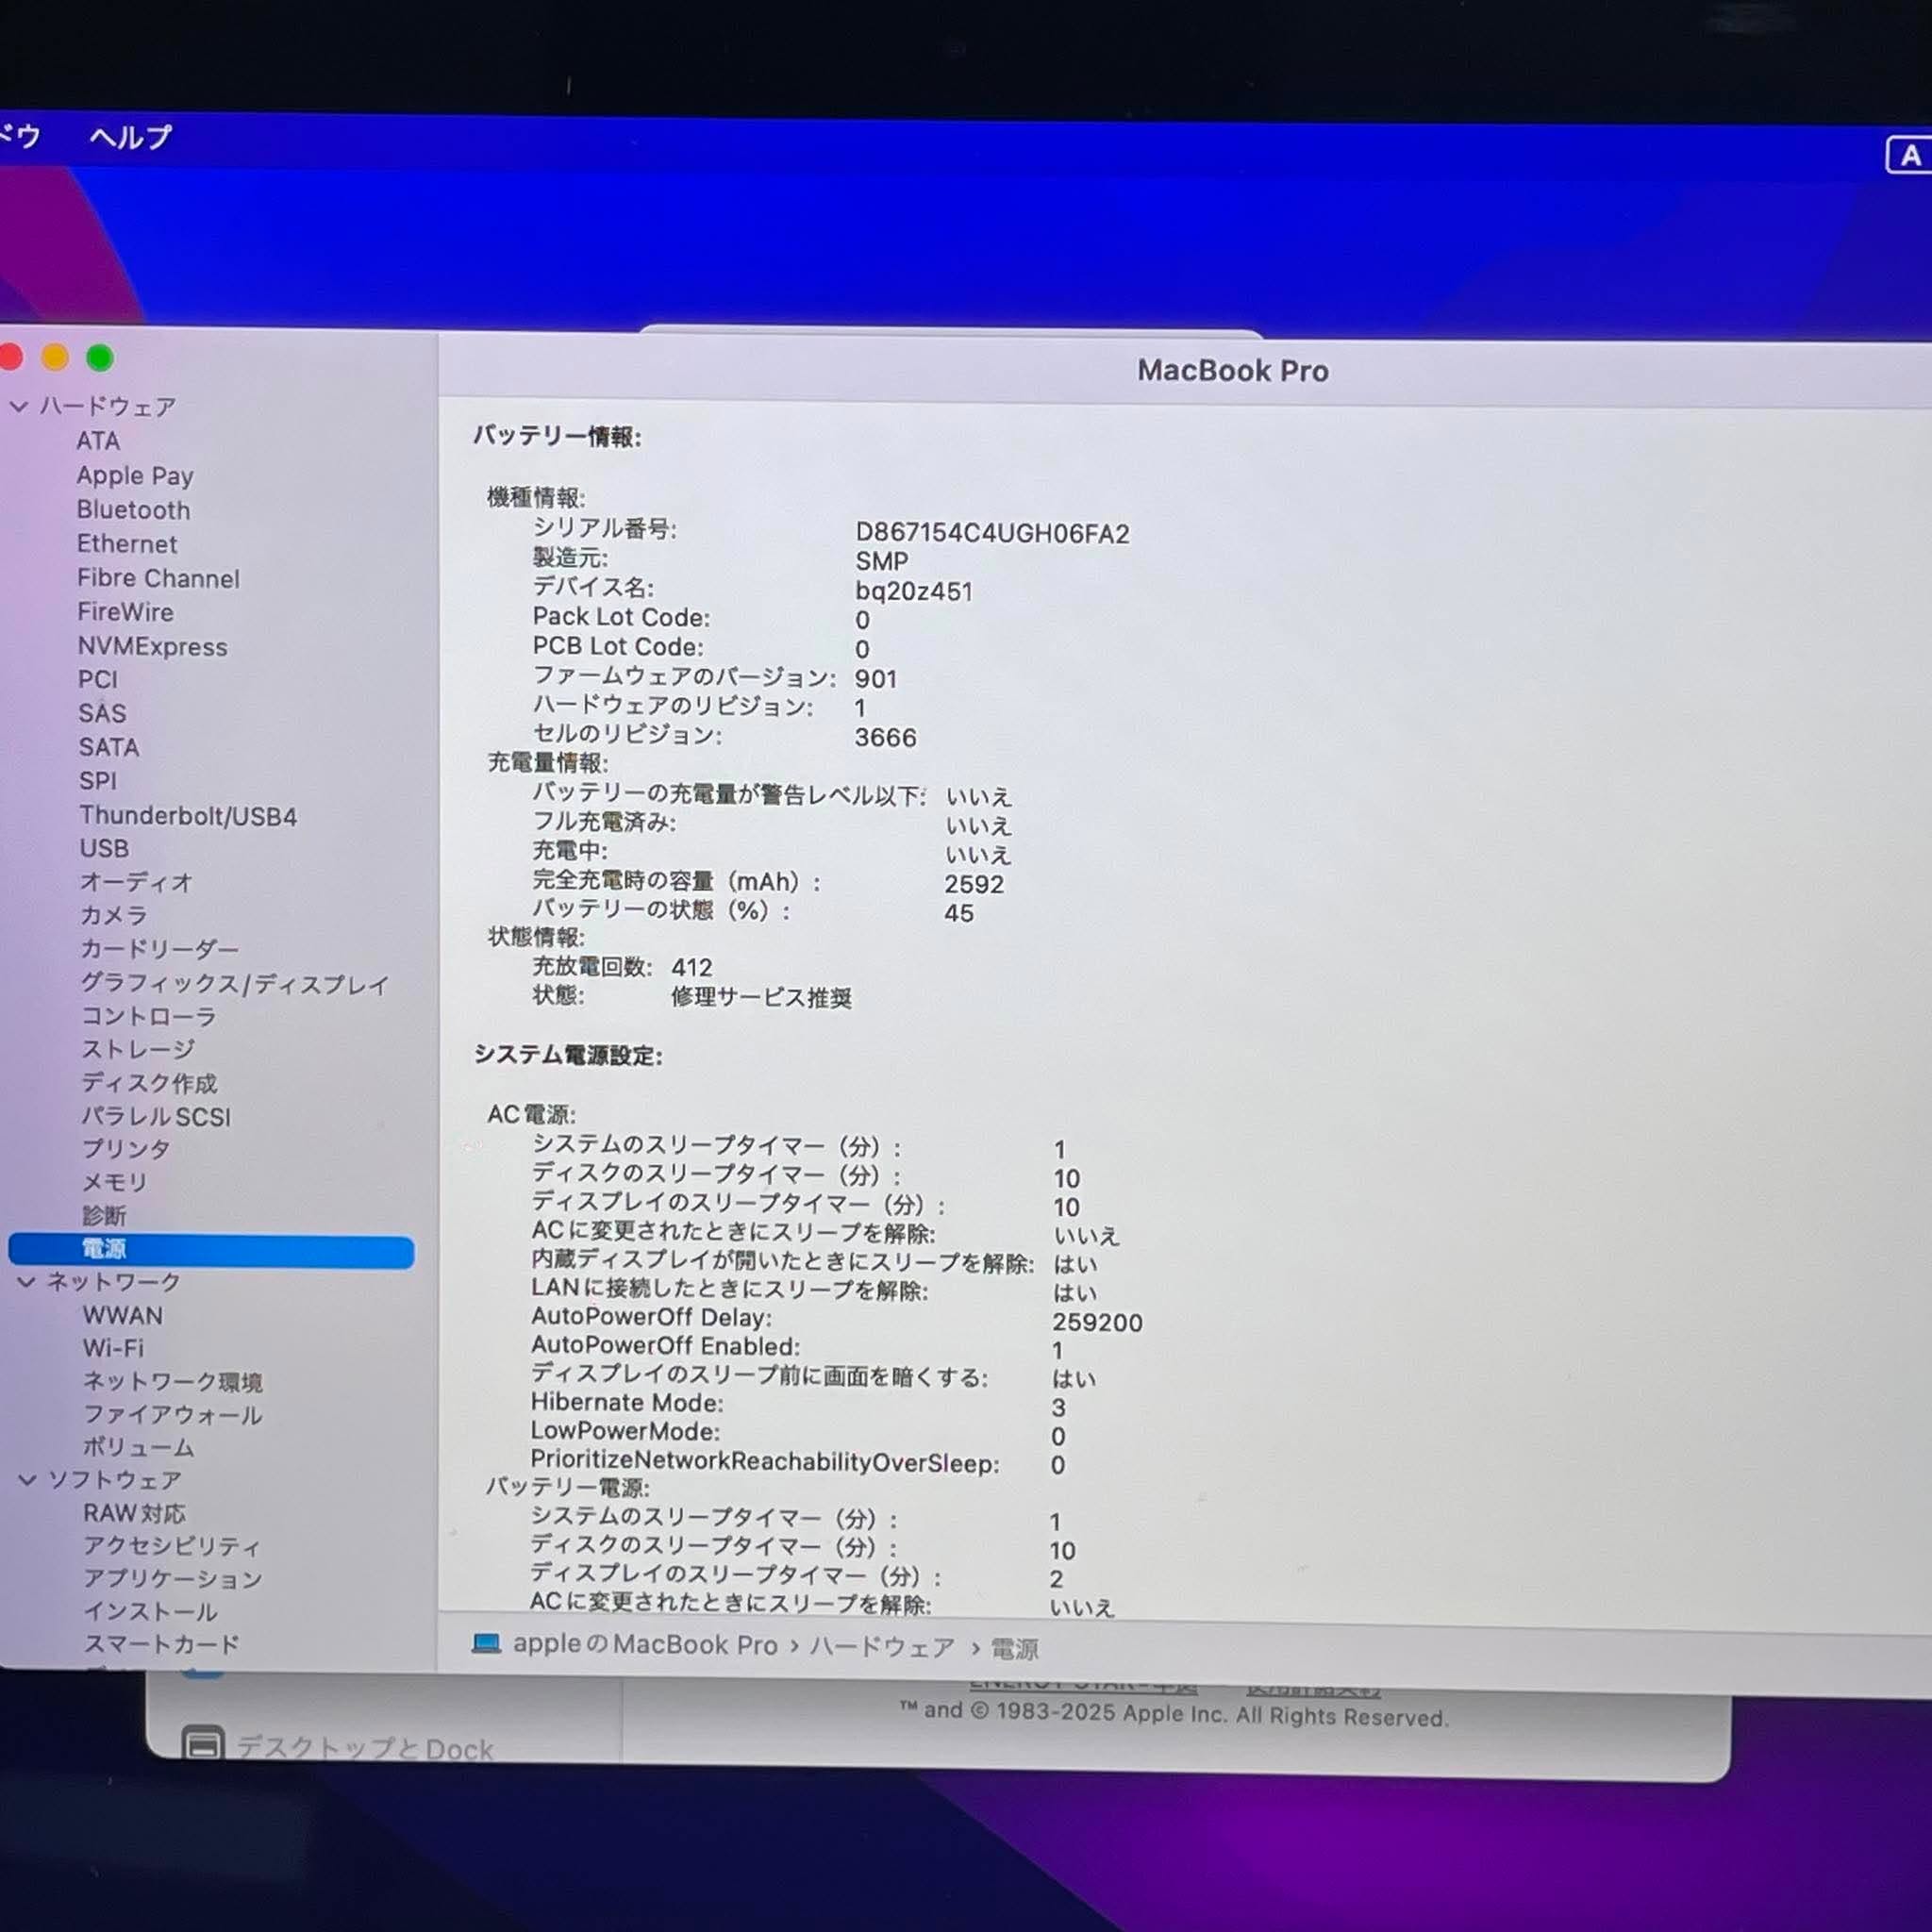
Task: Select SATA in the sidebar
Action: 109,748
